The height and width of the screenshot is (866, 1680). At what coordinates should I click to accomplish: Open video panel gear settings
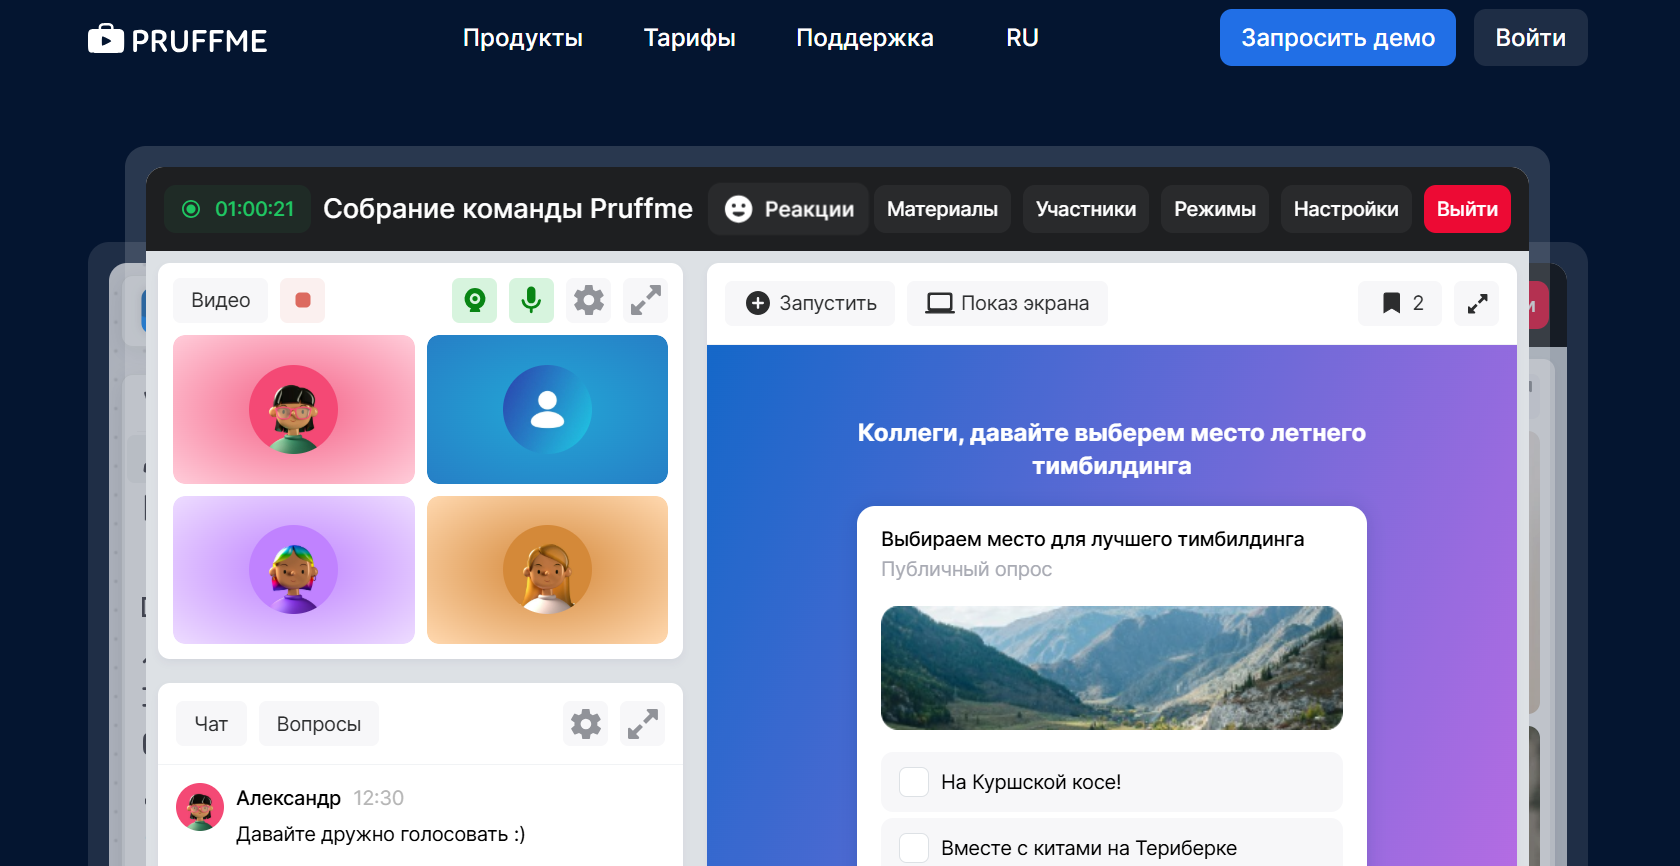click(x=589, y=300)
